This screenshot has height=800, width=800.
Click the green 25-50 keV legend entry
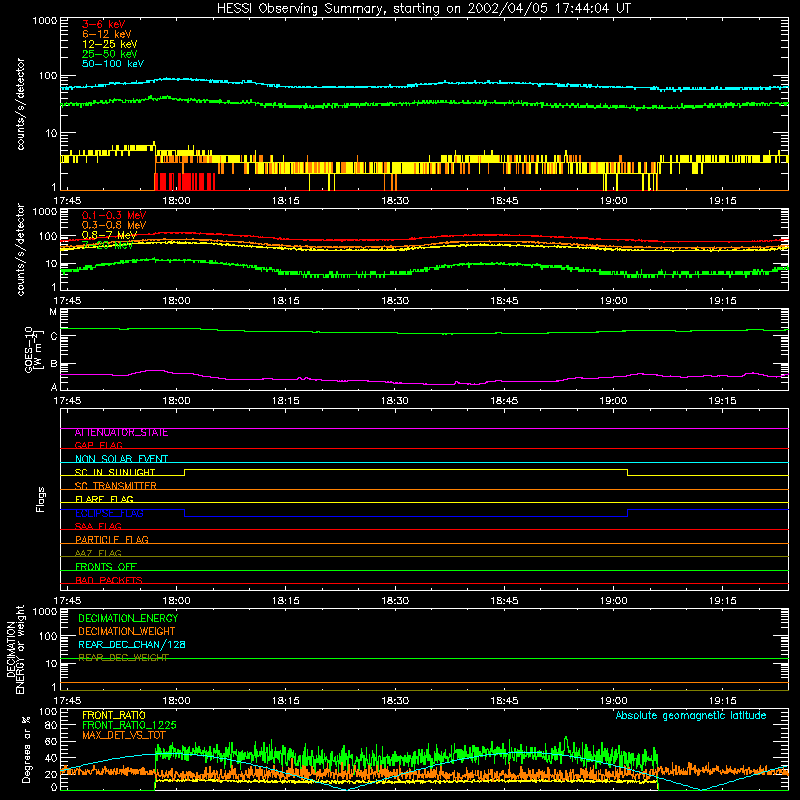[x=110, y=54]
